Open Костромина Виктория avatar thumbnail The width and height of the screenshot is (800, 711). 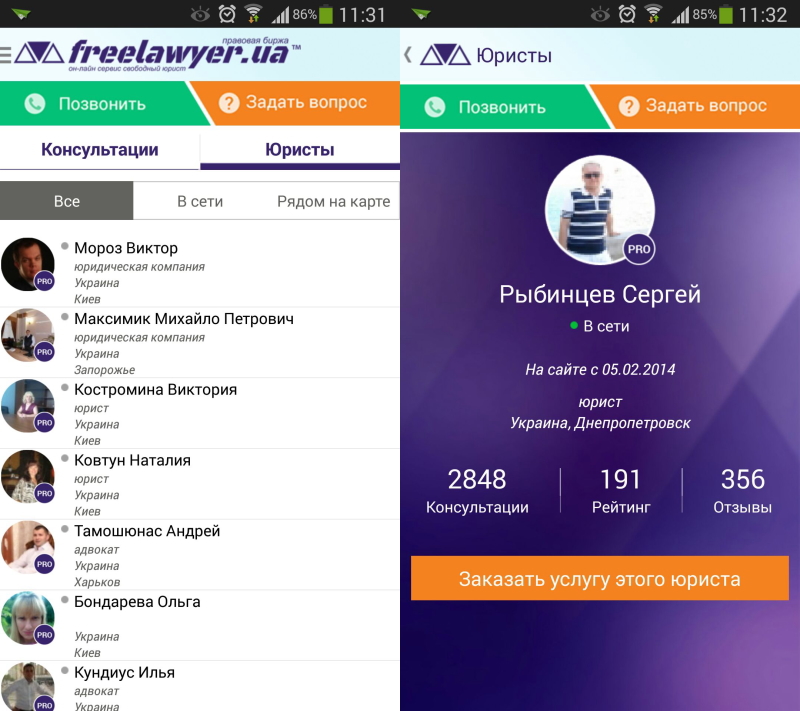click(28, 406)
